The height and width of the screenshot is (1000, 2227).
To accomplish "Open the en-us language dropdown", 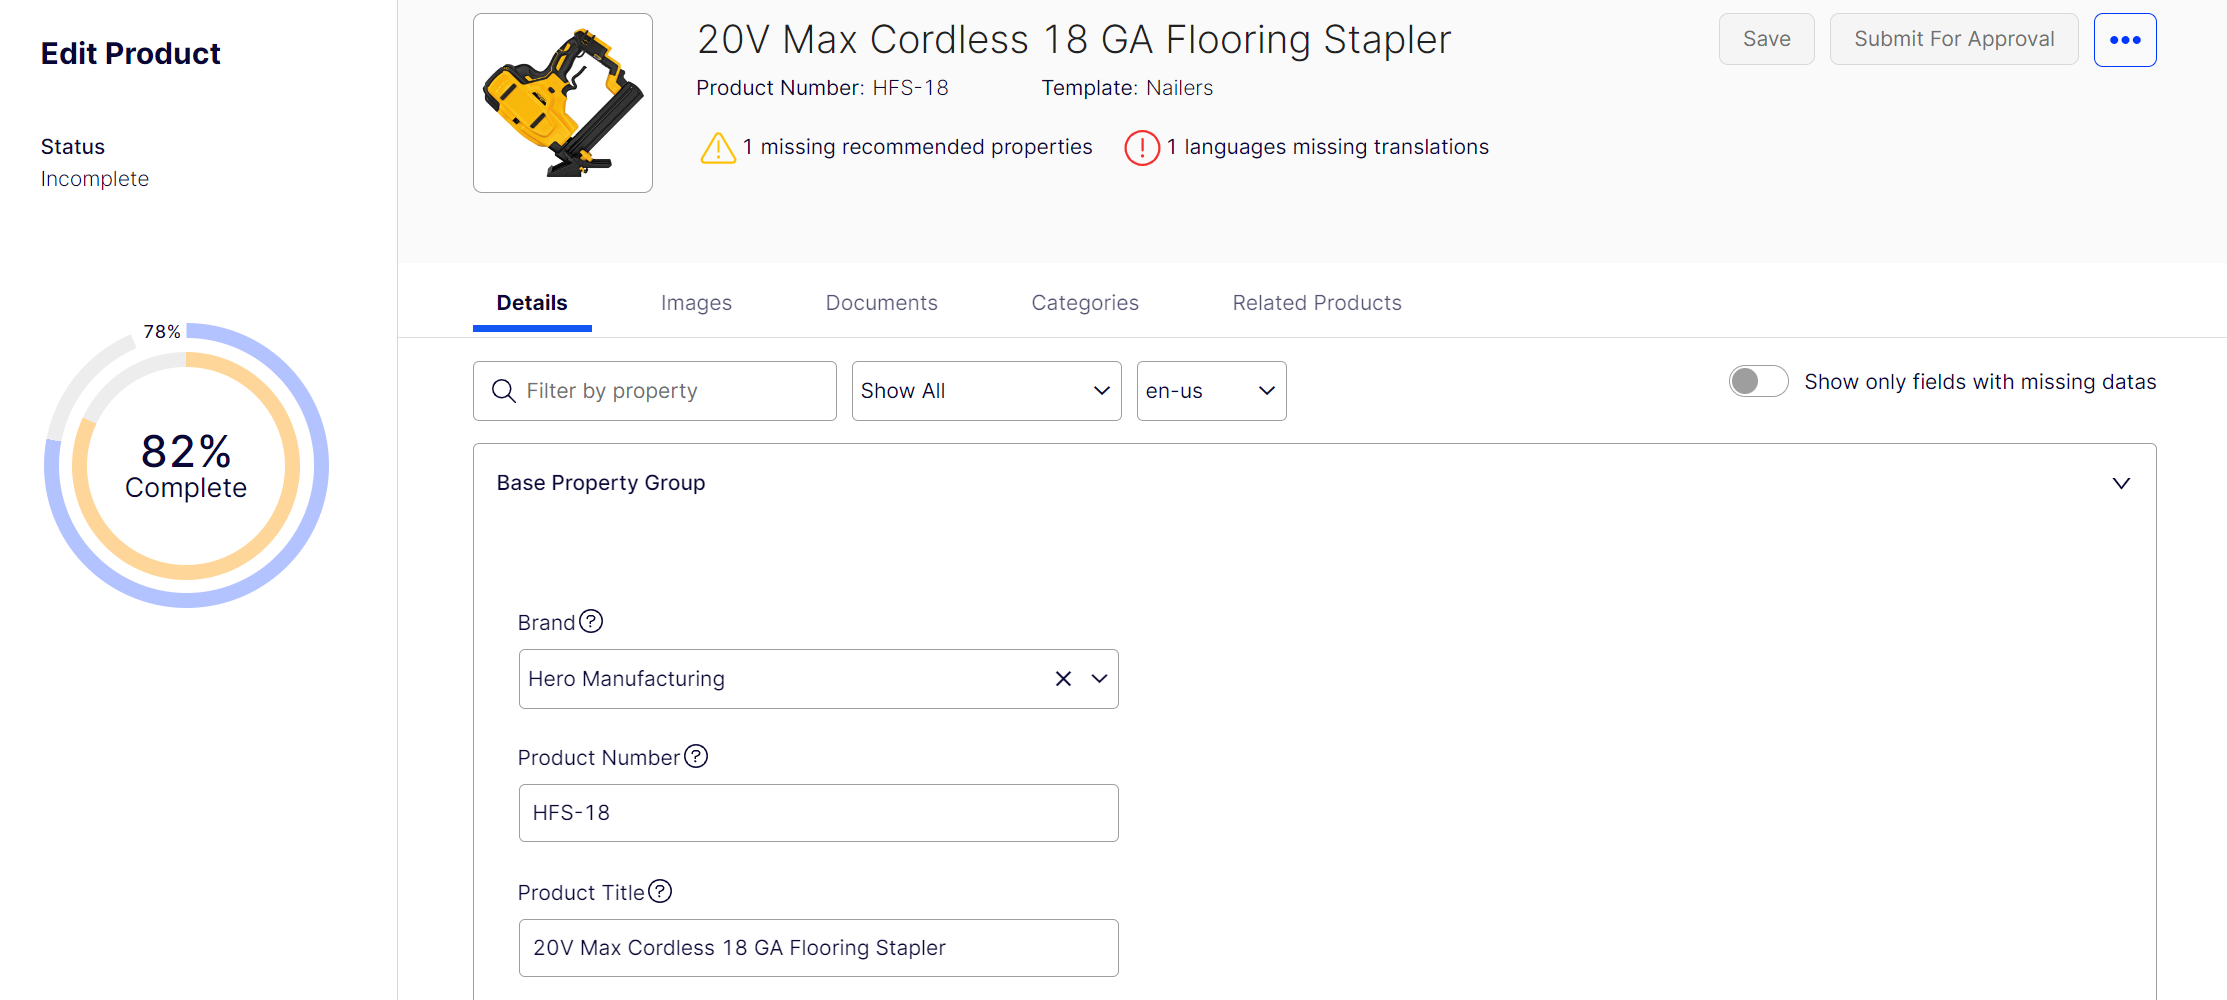I will click(1211, 391).
